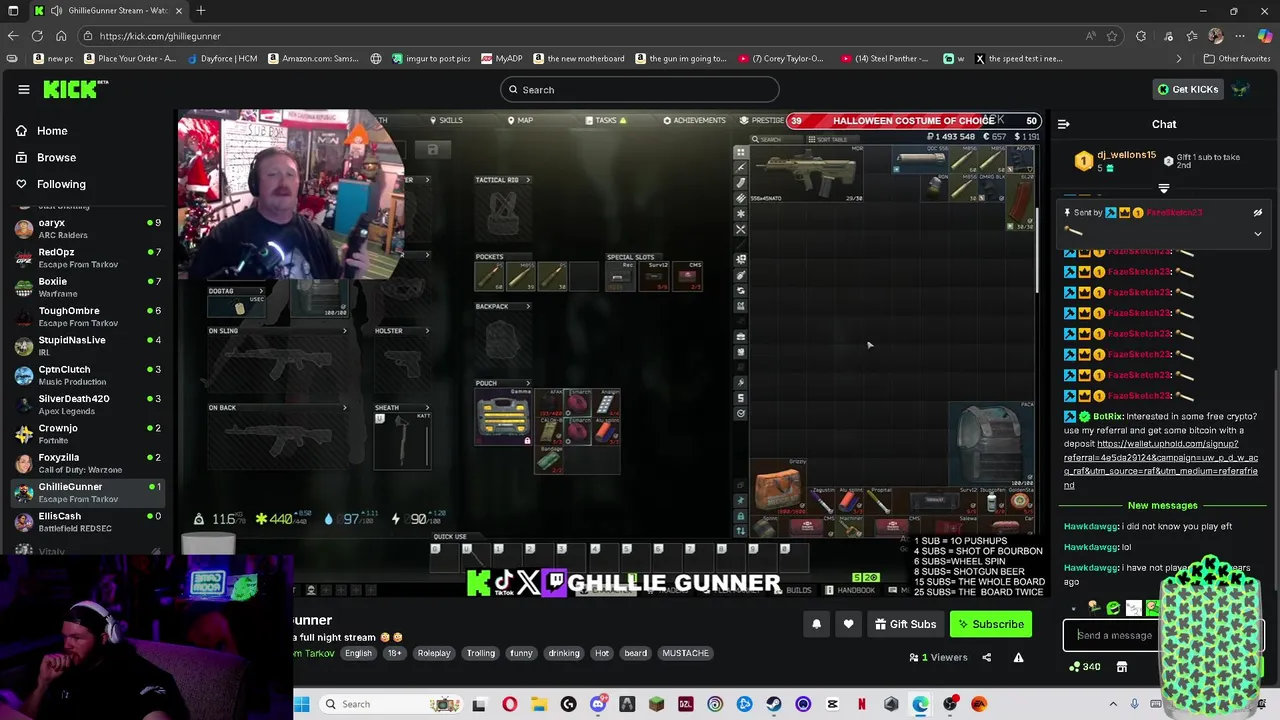Screen dimensions: 1280x720
Task: Open MyADP bookmark
Action: pos(501,58)
